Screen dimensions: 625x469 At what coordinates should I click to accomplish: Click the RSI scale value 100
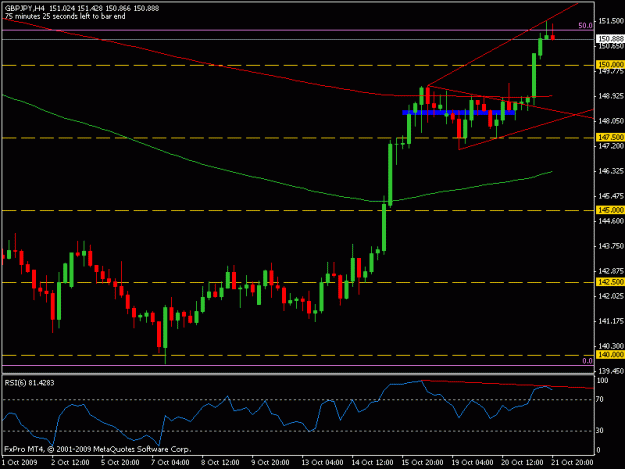click(603, 381)
